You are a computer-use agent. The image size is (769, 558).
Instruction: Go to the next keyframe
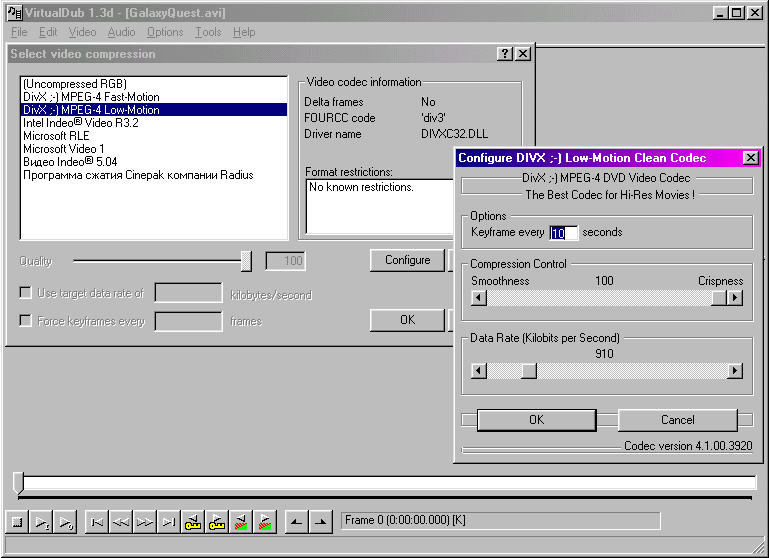pos(217,522)
